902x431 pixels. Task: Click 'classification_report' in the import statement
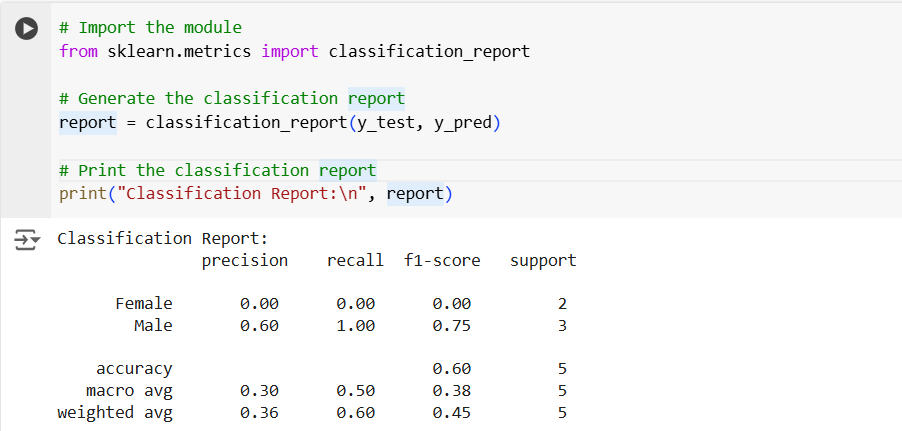point(429,51)
